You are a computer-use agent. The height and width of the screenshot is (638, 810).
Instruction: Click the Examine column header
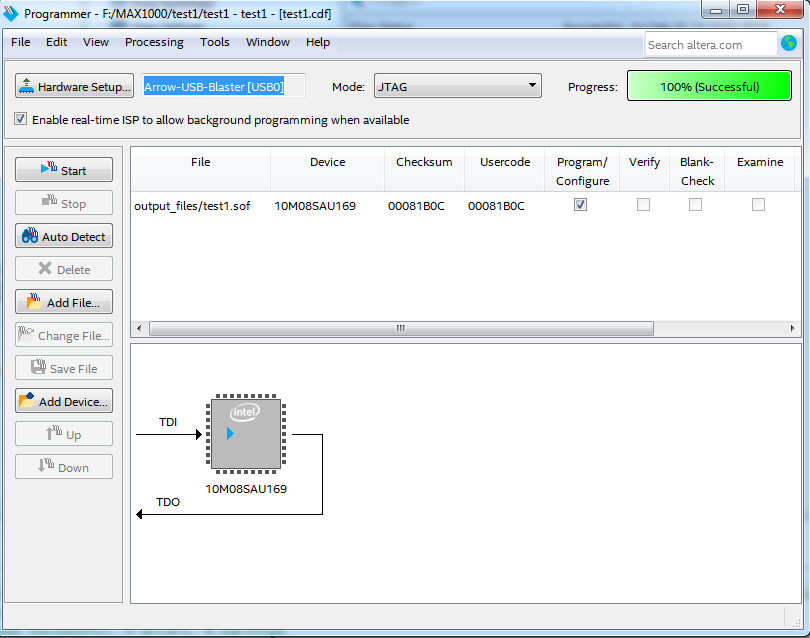click(759, 170)
